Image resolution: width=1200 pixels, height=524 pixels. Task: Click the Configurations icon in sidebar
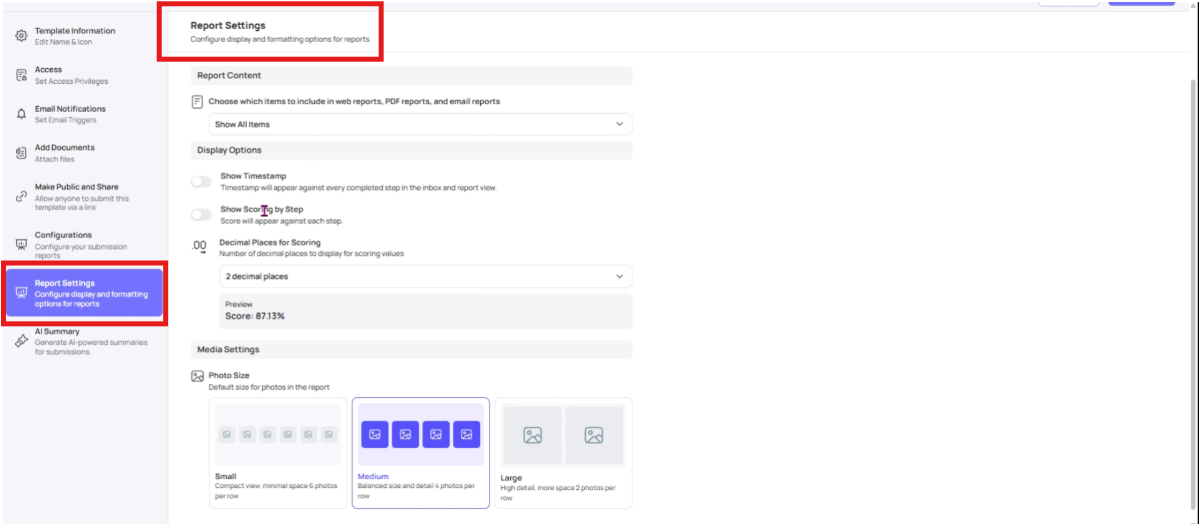click(x=21, y=245)
